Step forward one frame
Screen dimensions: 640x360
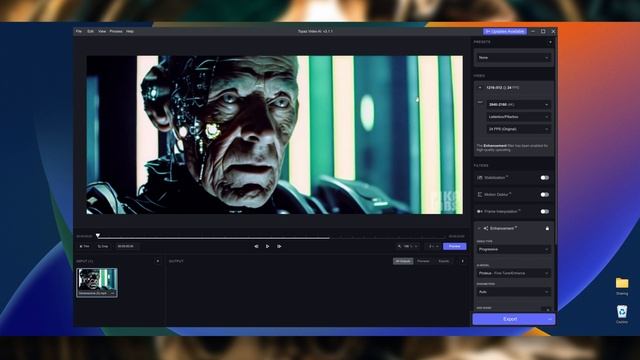click(279, 246)
